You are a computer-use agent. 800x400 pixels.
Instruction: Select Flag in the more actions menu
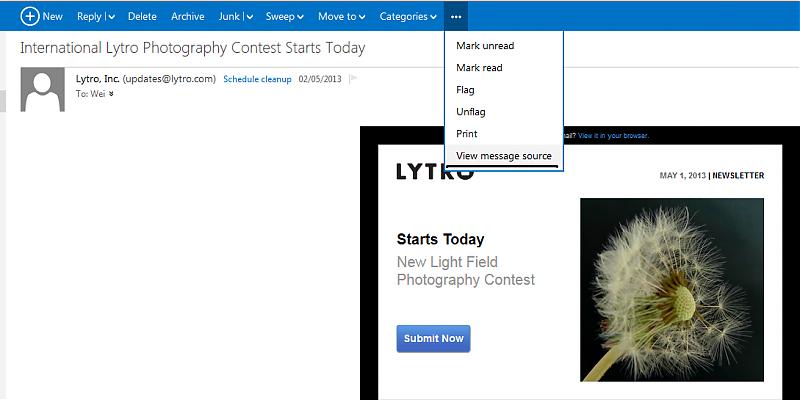465,90
